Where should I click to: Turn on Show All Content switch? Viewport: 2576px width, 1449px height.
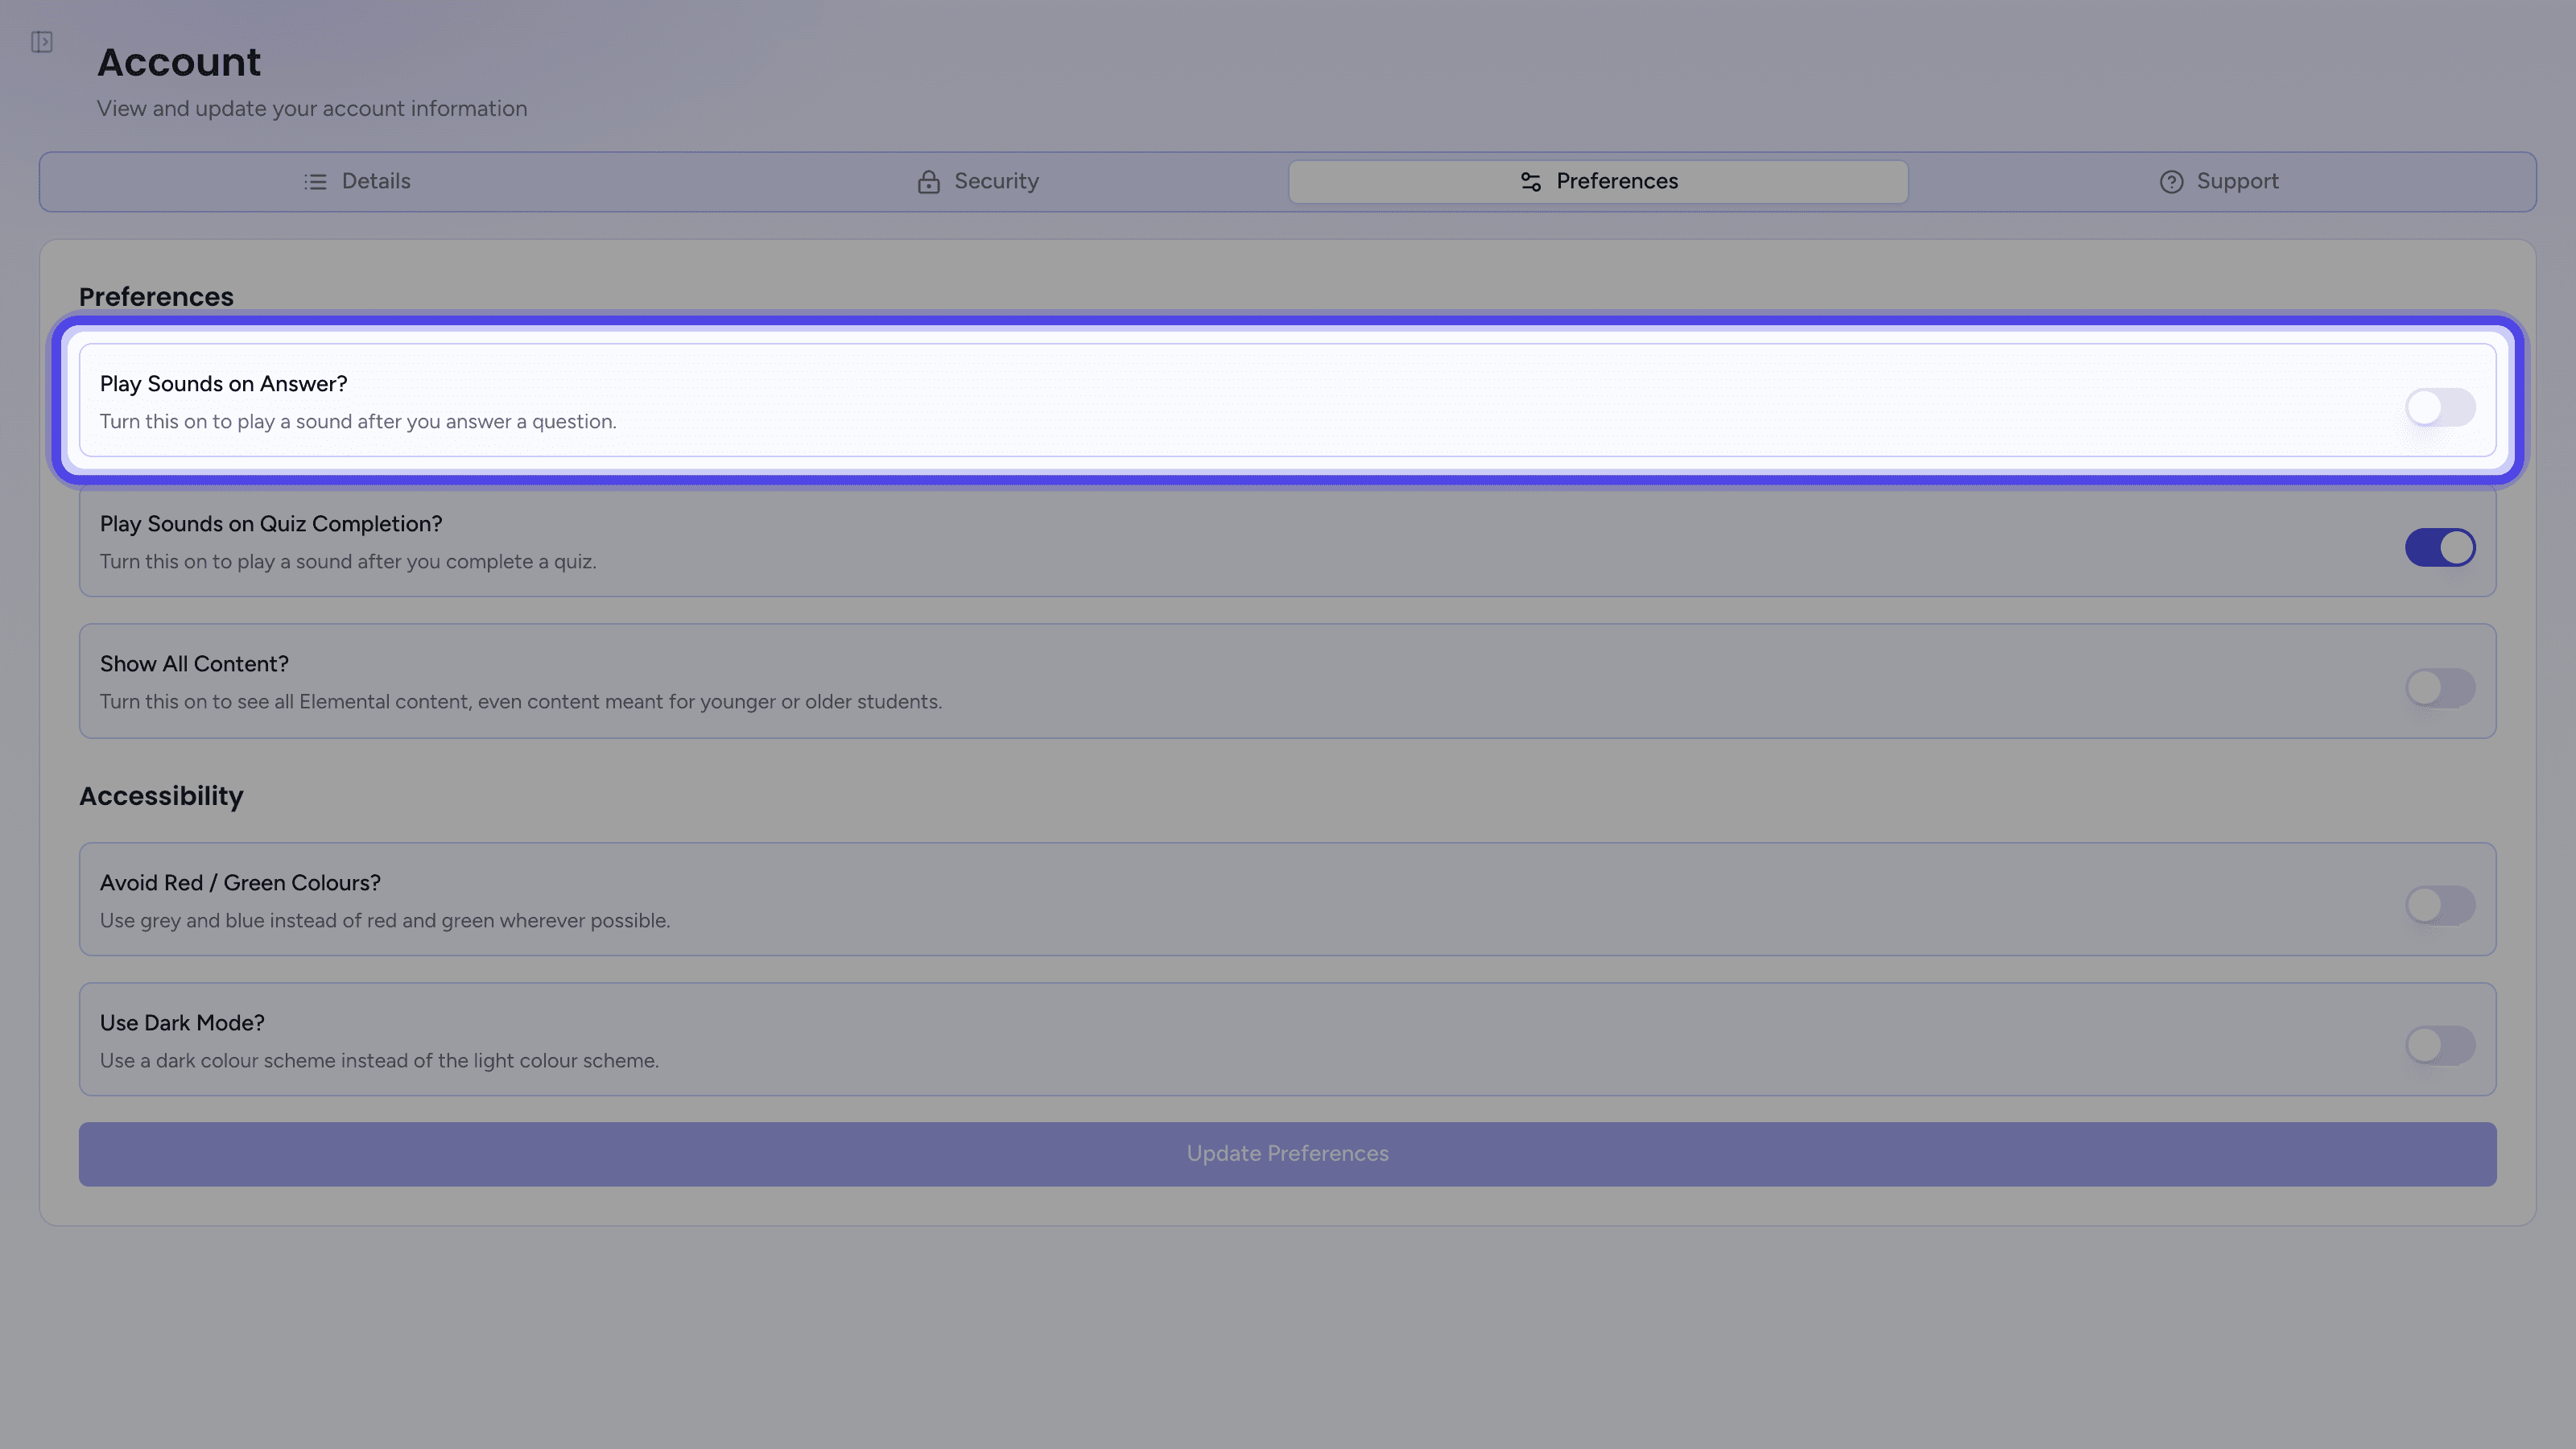click(x=2440, y=687)
